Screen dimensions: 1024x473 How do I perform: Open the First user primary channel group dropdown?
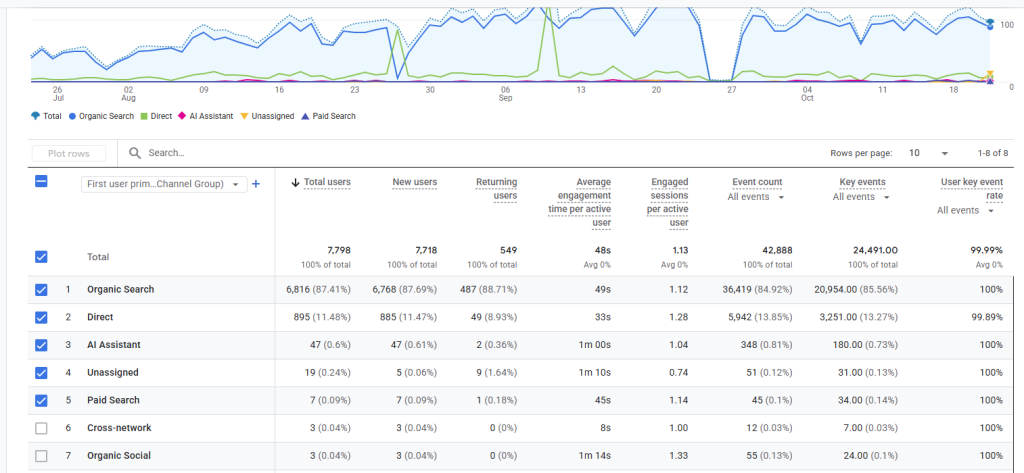tap(163, 184)
